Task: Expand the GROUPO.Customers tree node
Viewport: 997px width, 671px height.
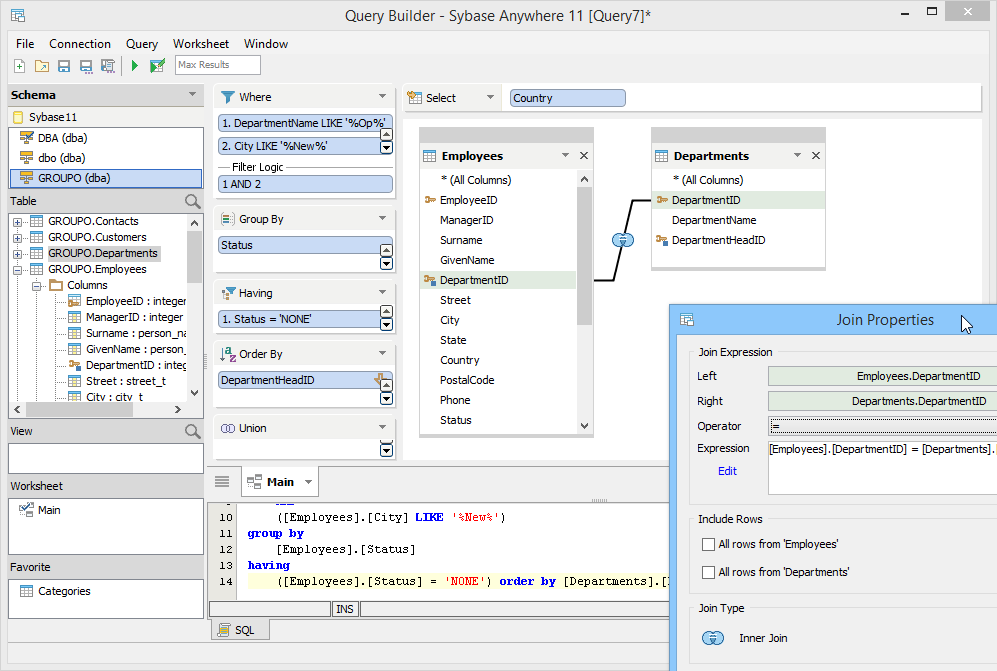Action: click(x=17, y=238)
